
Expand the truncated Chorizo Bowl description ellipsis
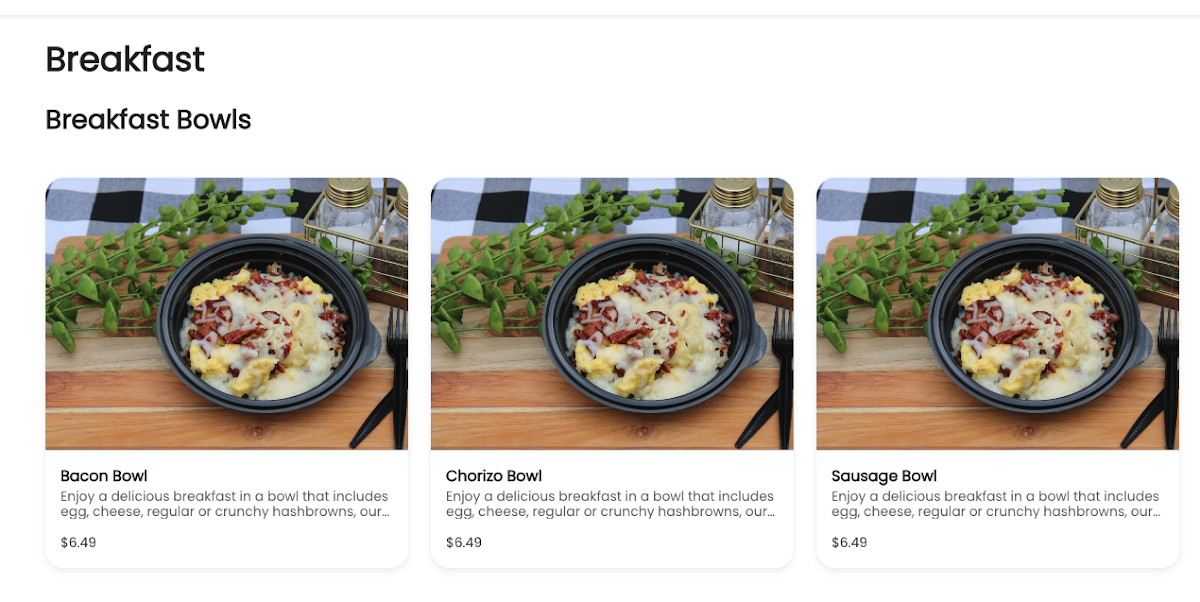tap(769, 512)
